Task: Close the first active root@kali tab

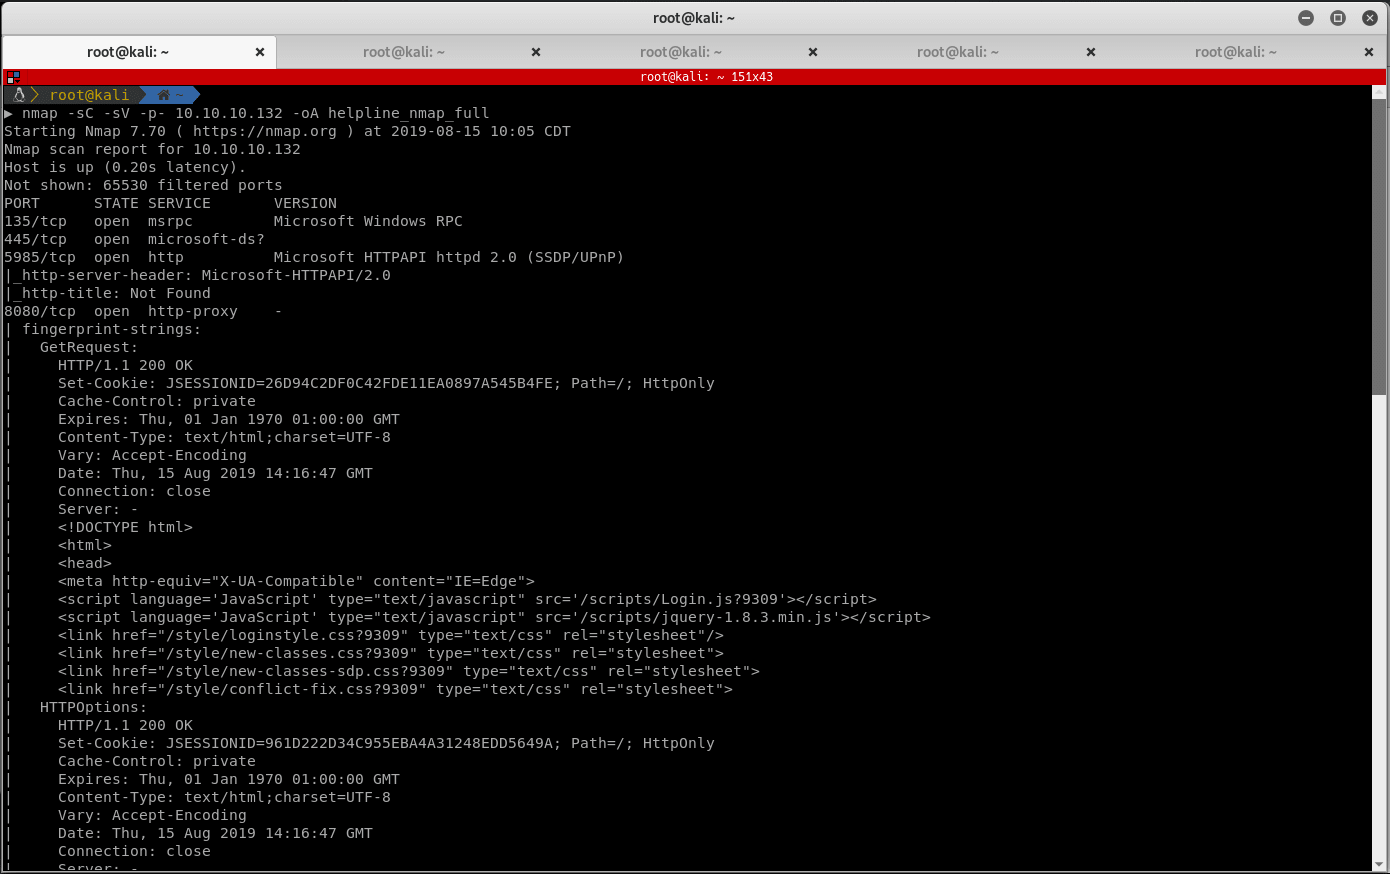Action: click(x=260, y=52)
